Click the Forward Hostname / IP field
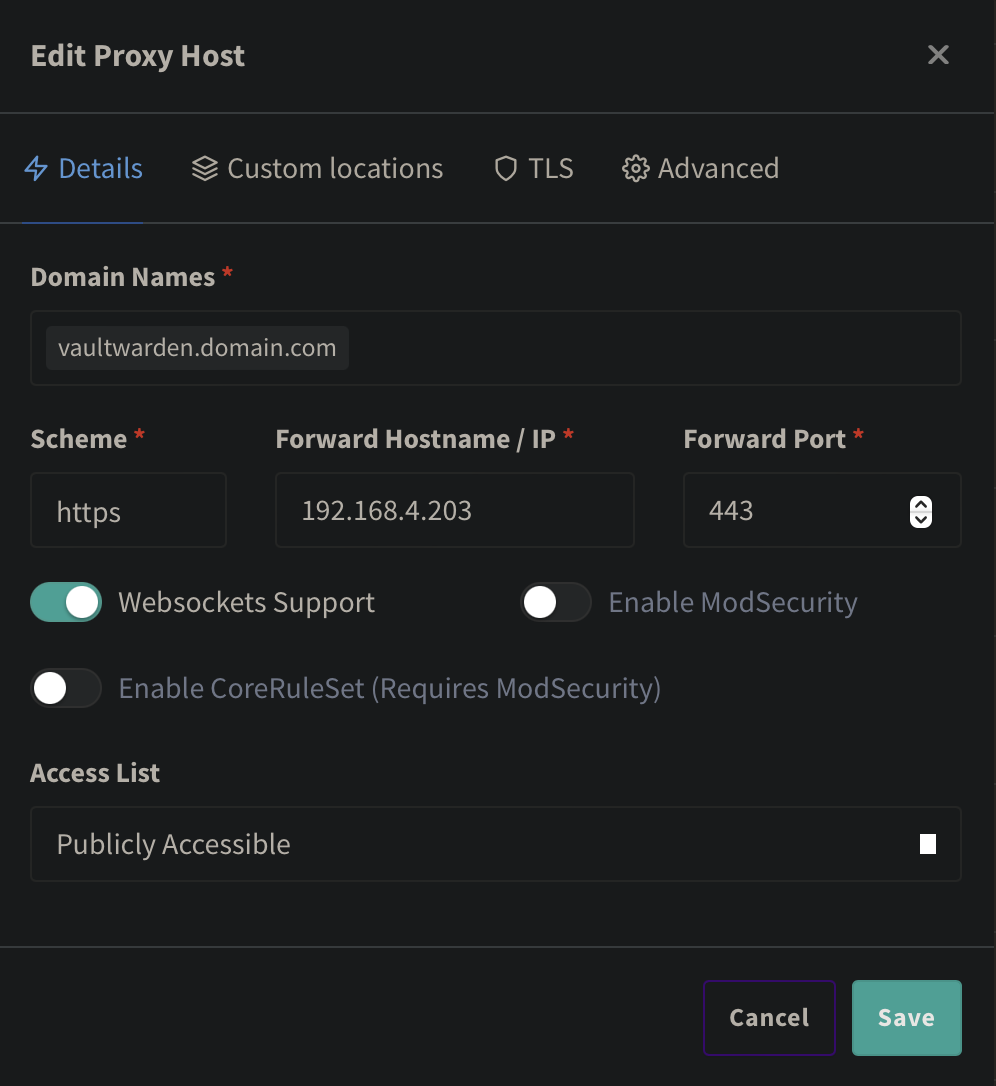Screen dimensions: 996x1086 454,511
